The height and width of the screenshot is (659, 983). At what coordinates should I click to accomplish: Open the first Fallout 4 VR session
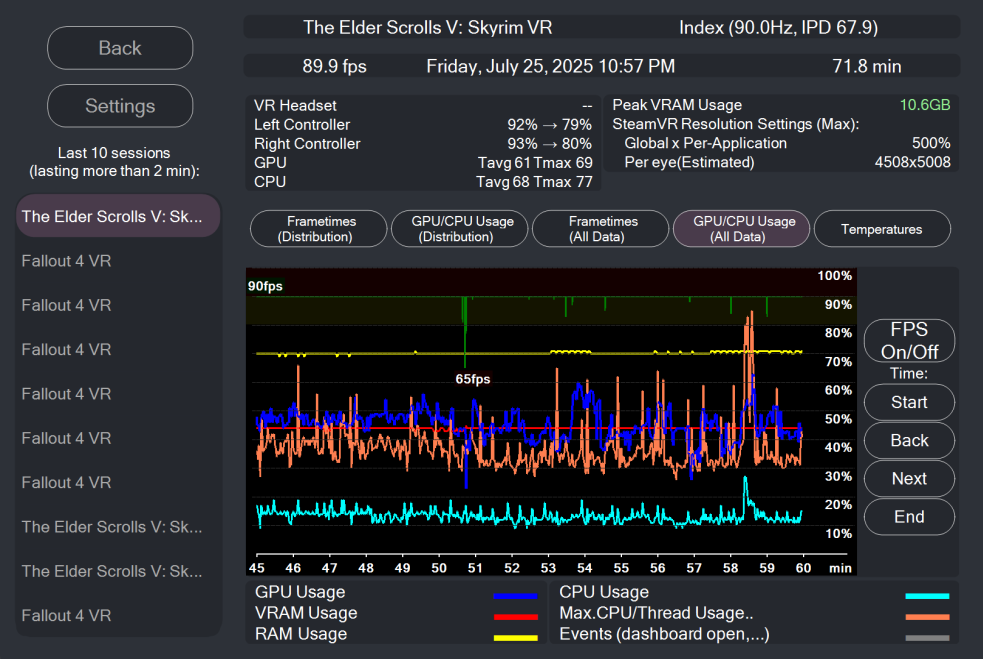point(119,261)
